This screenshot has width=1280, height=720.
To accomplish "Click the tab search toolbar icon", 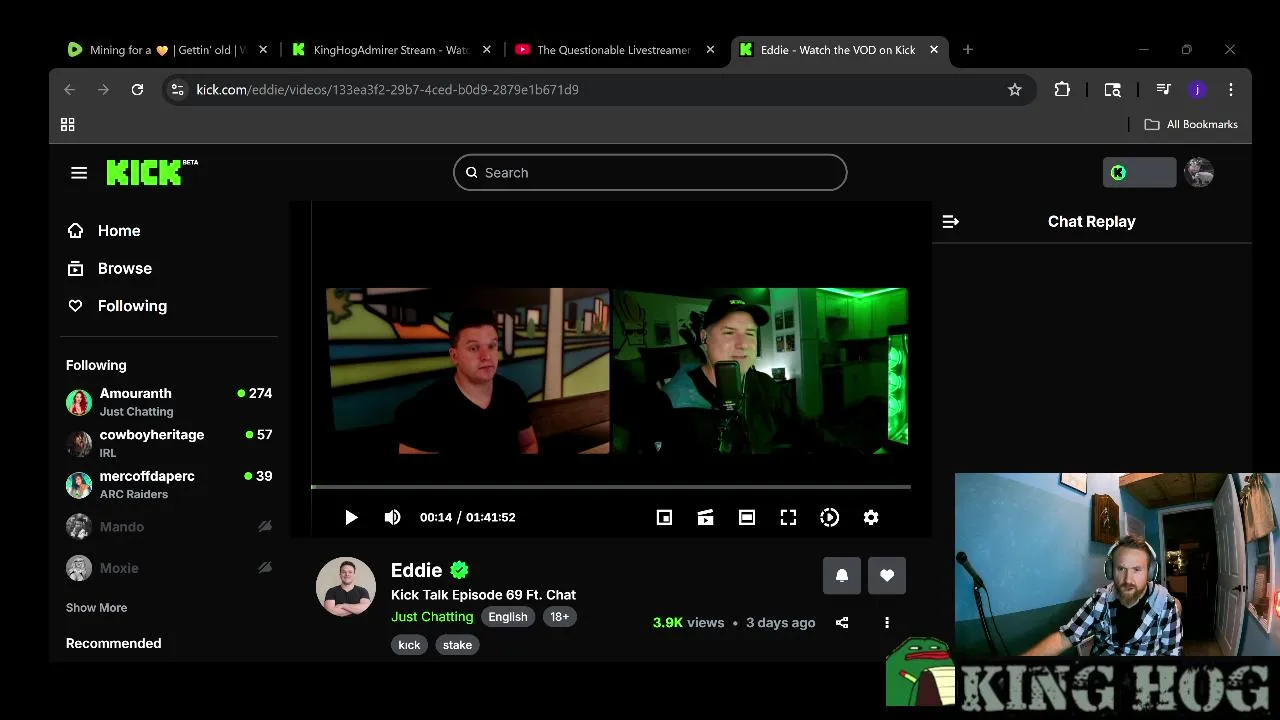I will point(1112,90).
